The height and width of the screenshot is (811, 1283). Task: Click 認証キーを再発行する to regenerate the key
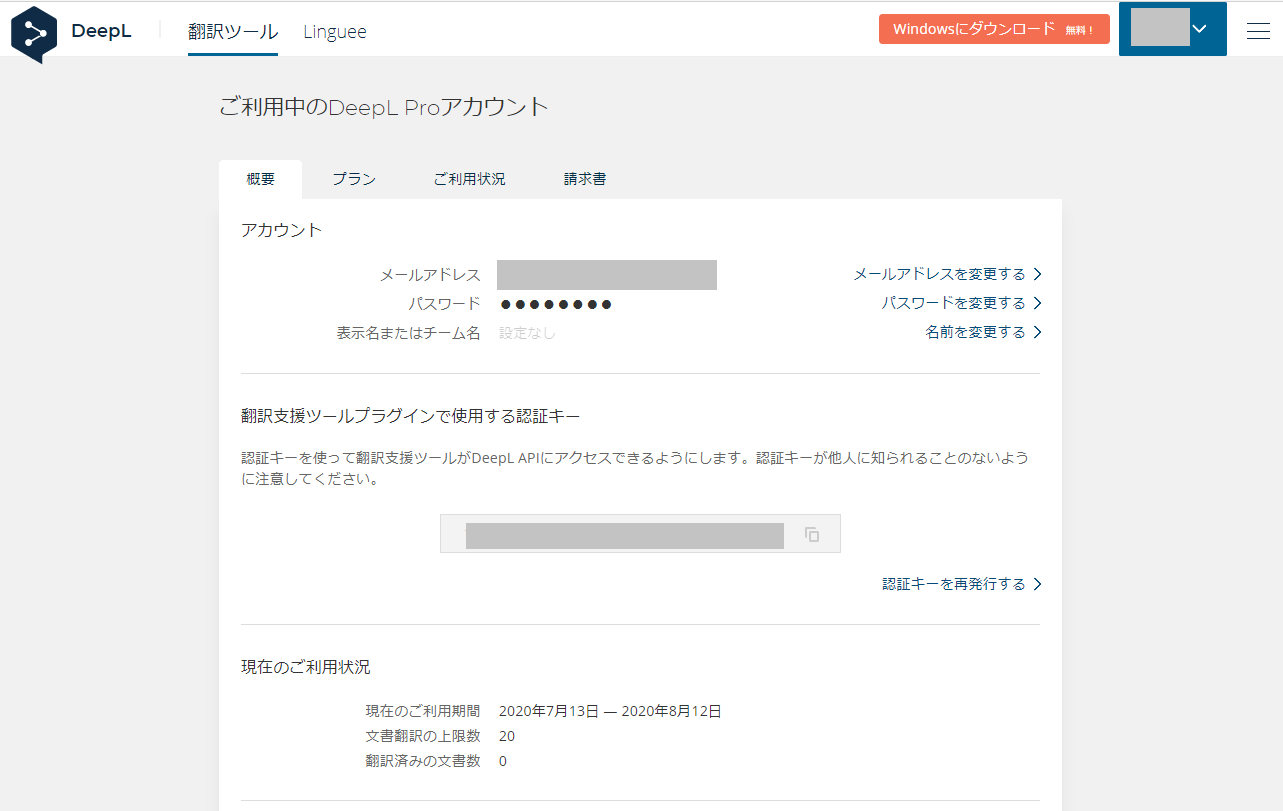click(x=952, y=583)
